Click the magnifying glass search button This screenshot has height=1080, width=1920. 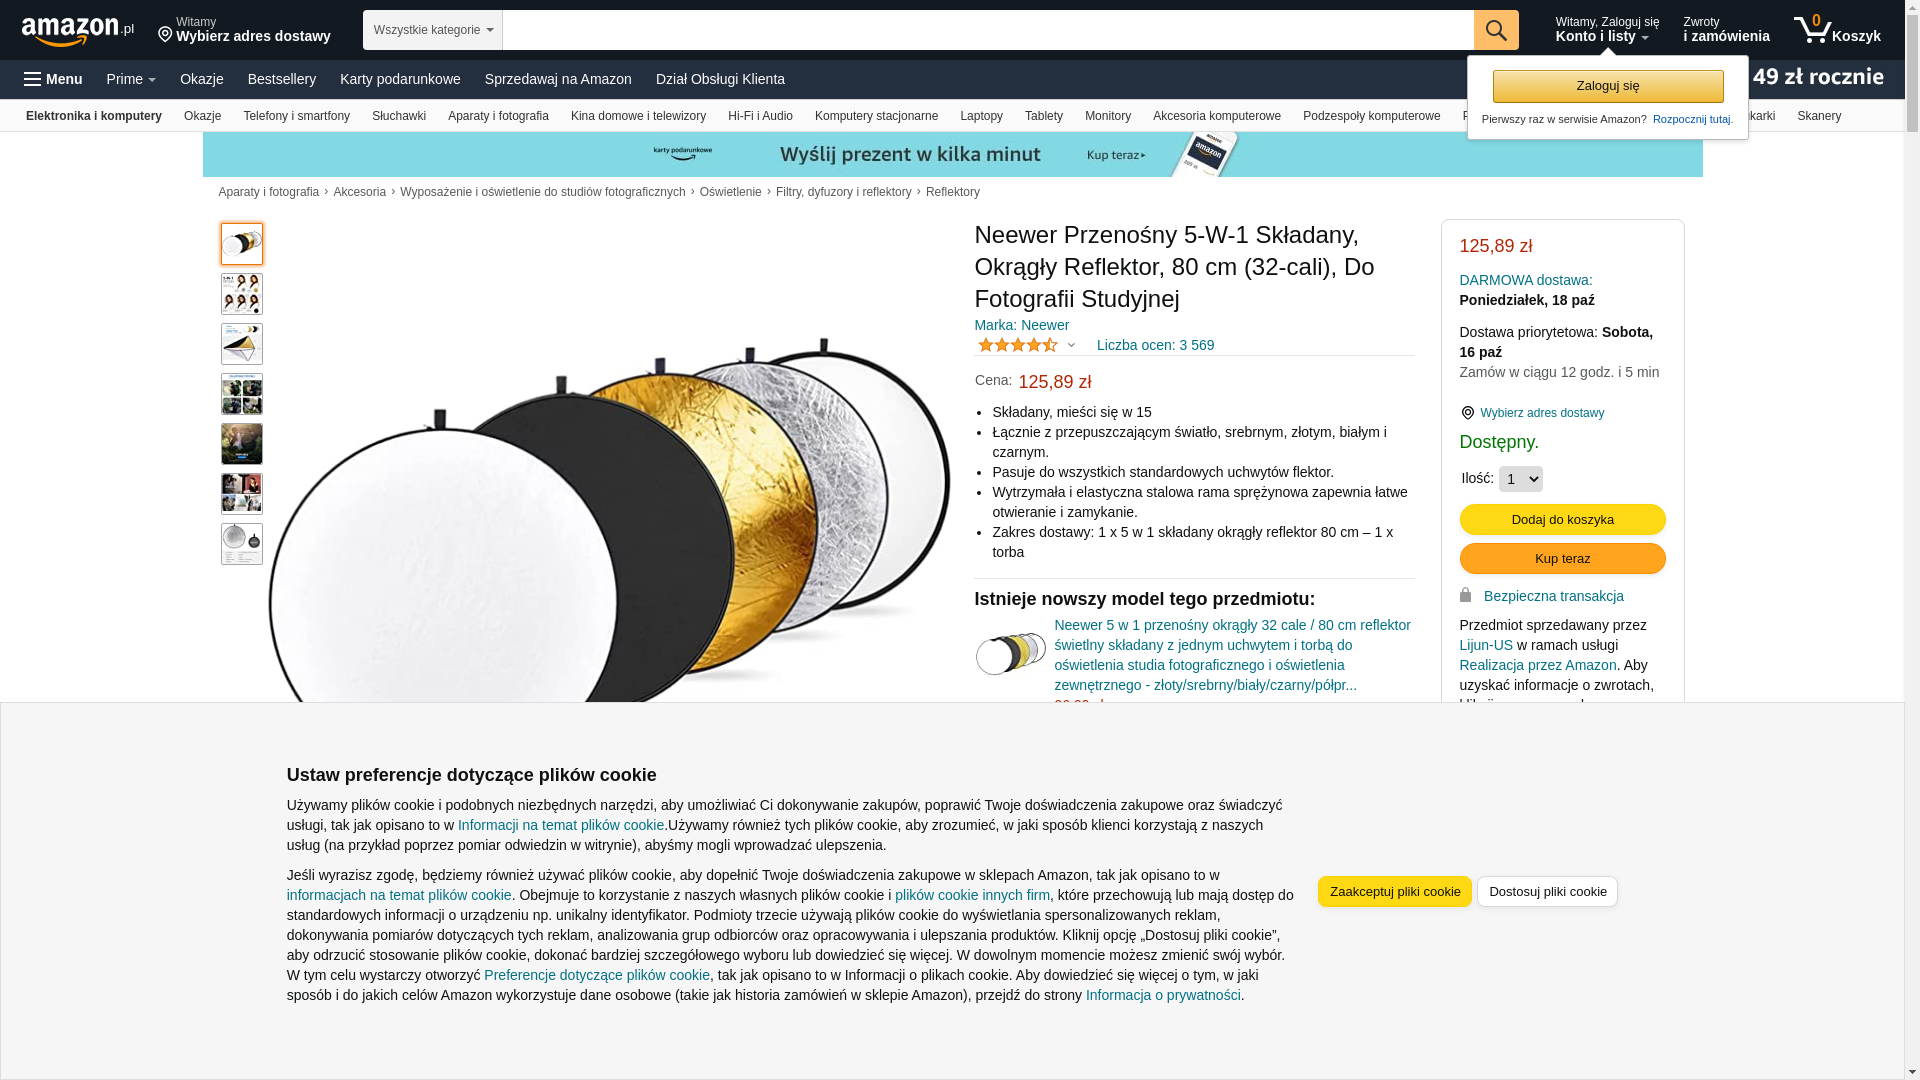tap(1496, 30)
